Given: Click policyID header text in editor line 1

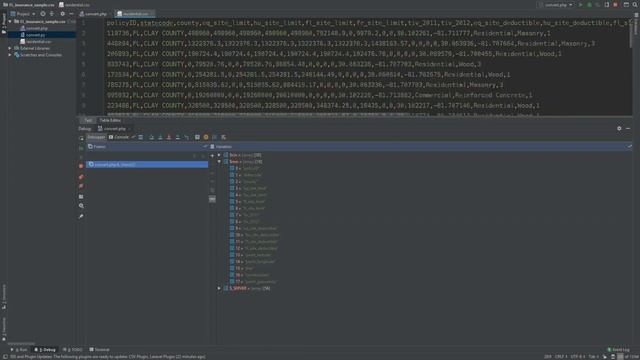Looking at the screenshot, I should [121, 23].
